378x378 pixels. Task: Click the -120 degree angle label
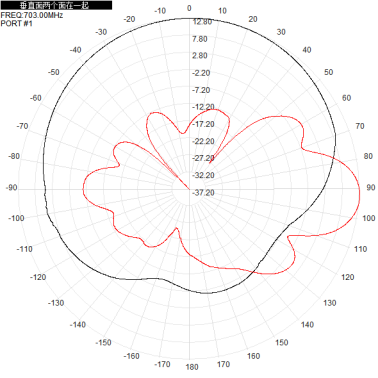(38, 277)
